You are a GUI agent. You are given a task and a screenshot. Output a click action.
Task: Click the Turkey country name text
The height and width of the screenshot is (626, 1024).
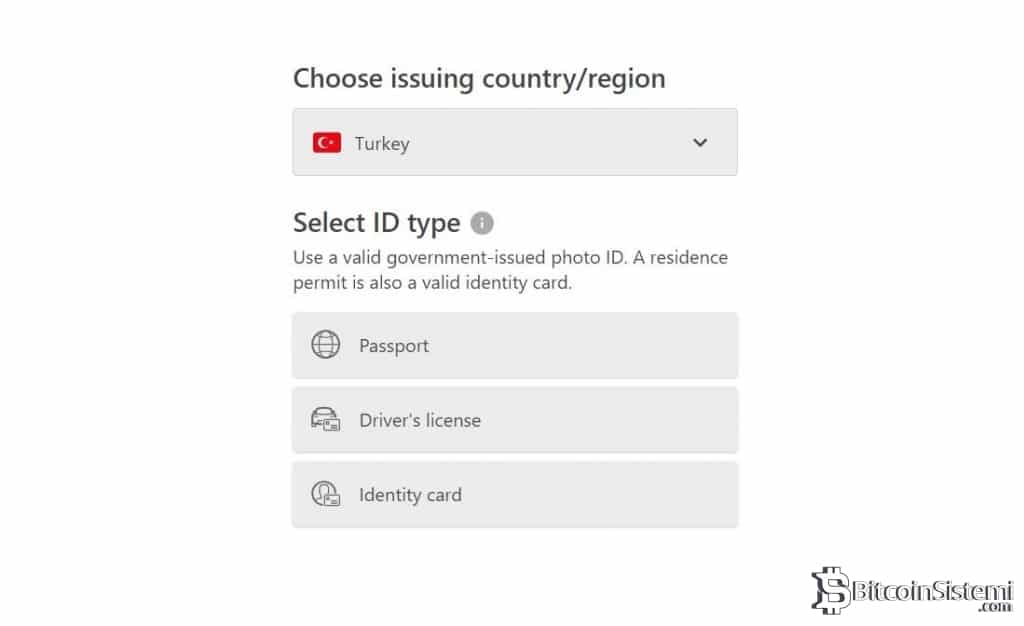pyautogui.click(x=382, y=144)
